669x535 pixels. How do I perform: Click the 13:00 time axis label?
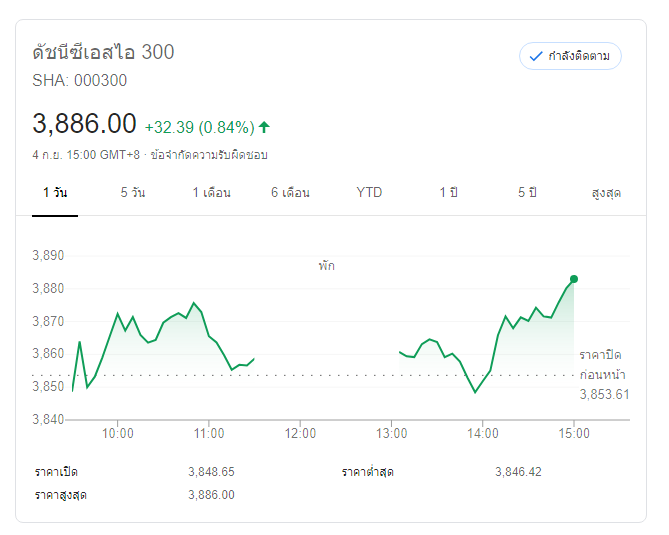coord(392,433)
